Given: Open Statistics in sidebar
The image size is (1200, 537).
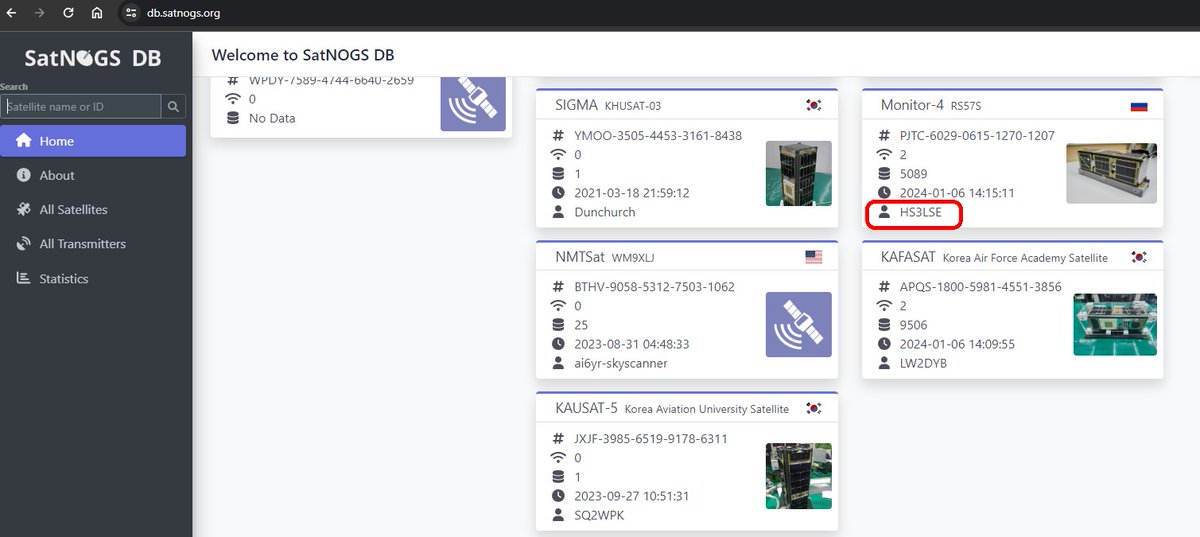Looking at the screenshot, I should coord(93,279).
